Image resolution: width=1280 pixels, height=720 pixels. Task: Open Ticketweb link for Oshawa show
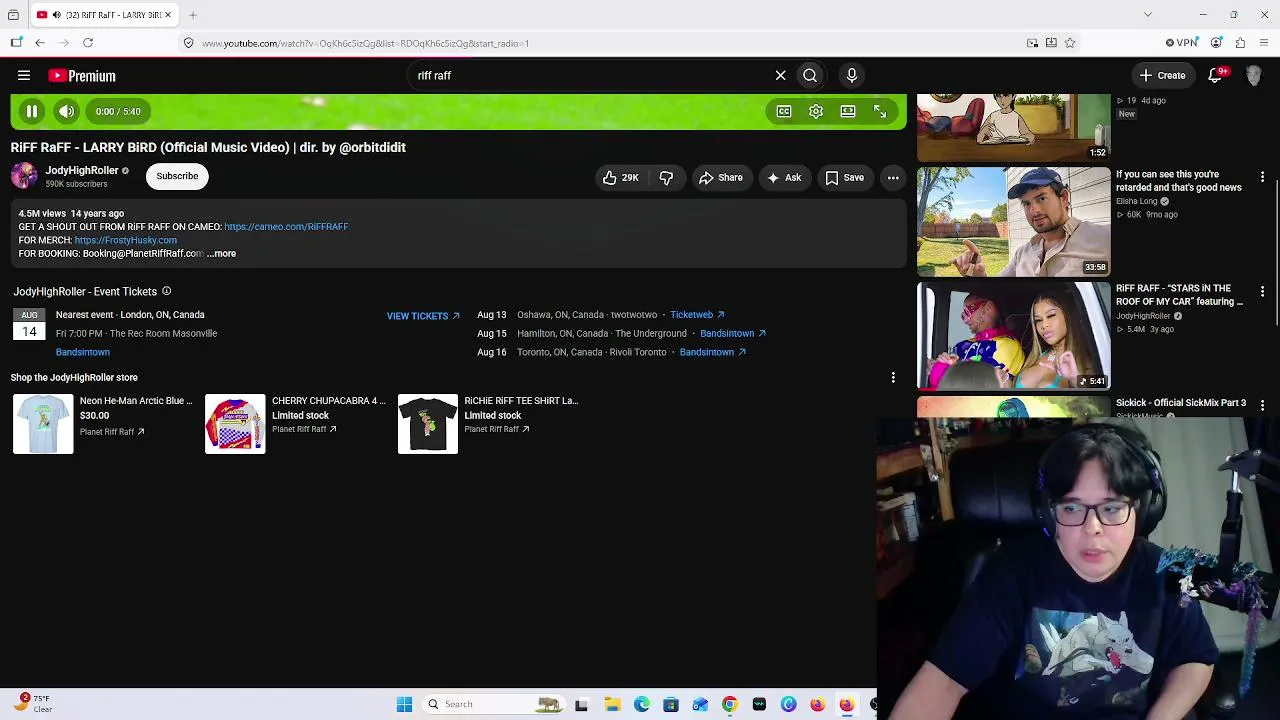click(697, 315)
